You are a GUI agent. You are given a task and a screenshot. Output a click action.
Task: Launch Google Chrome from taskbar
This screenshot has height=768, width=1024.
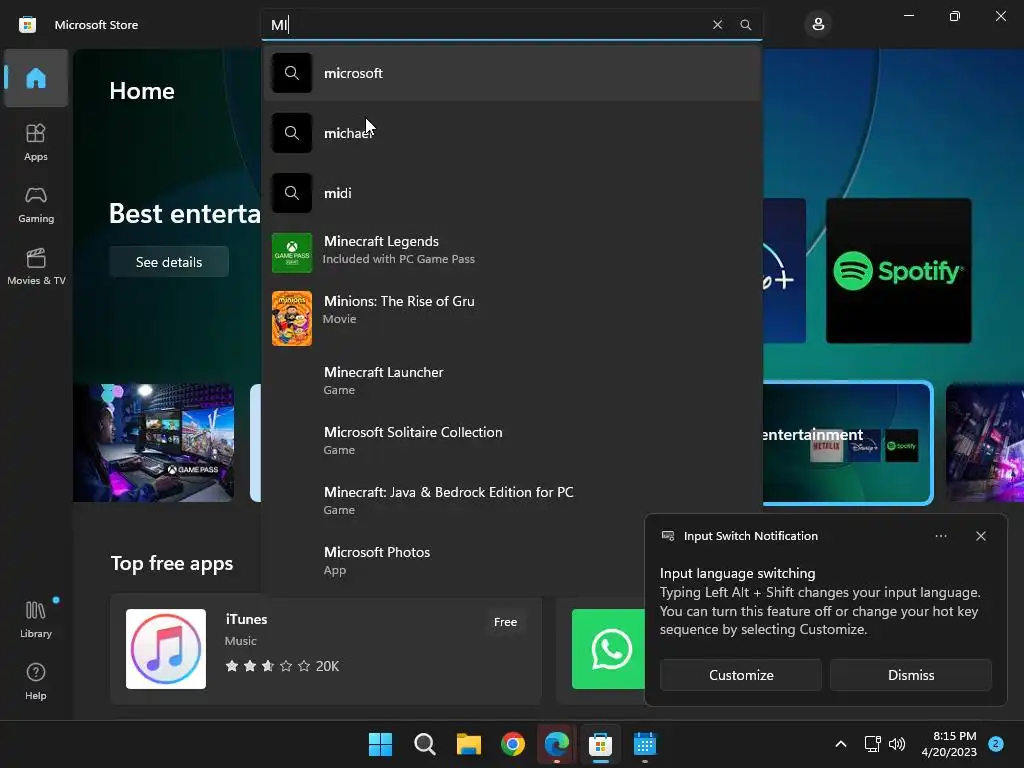[513, 744]
